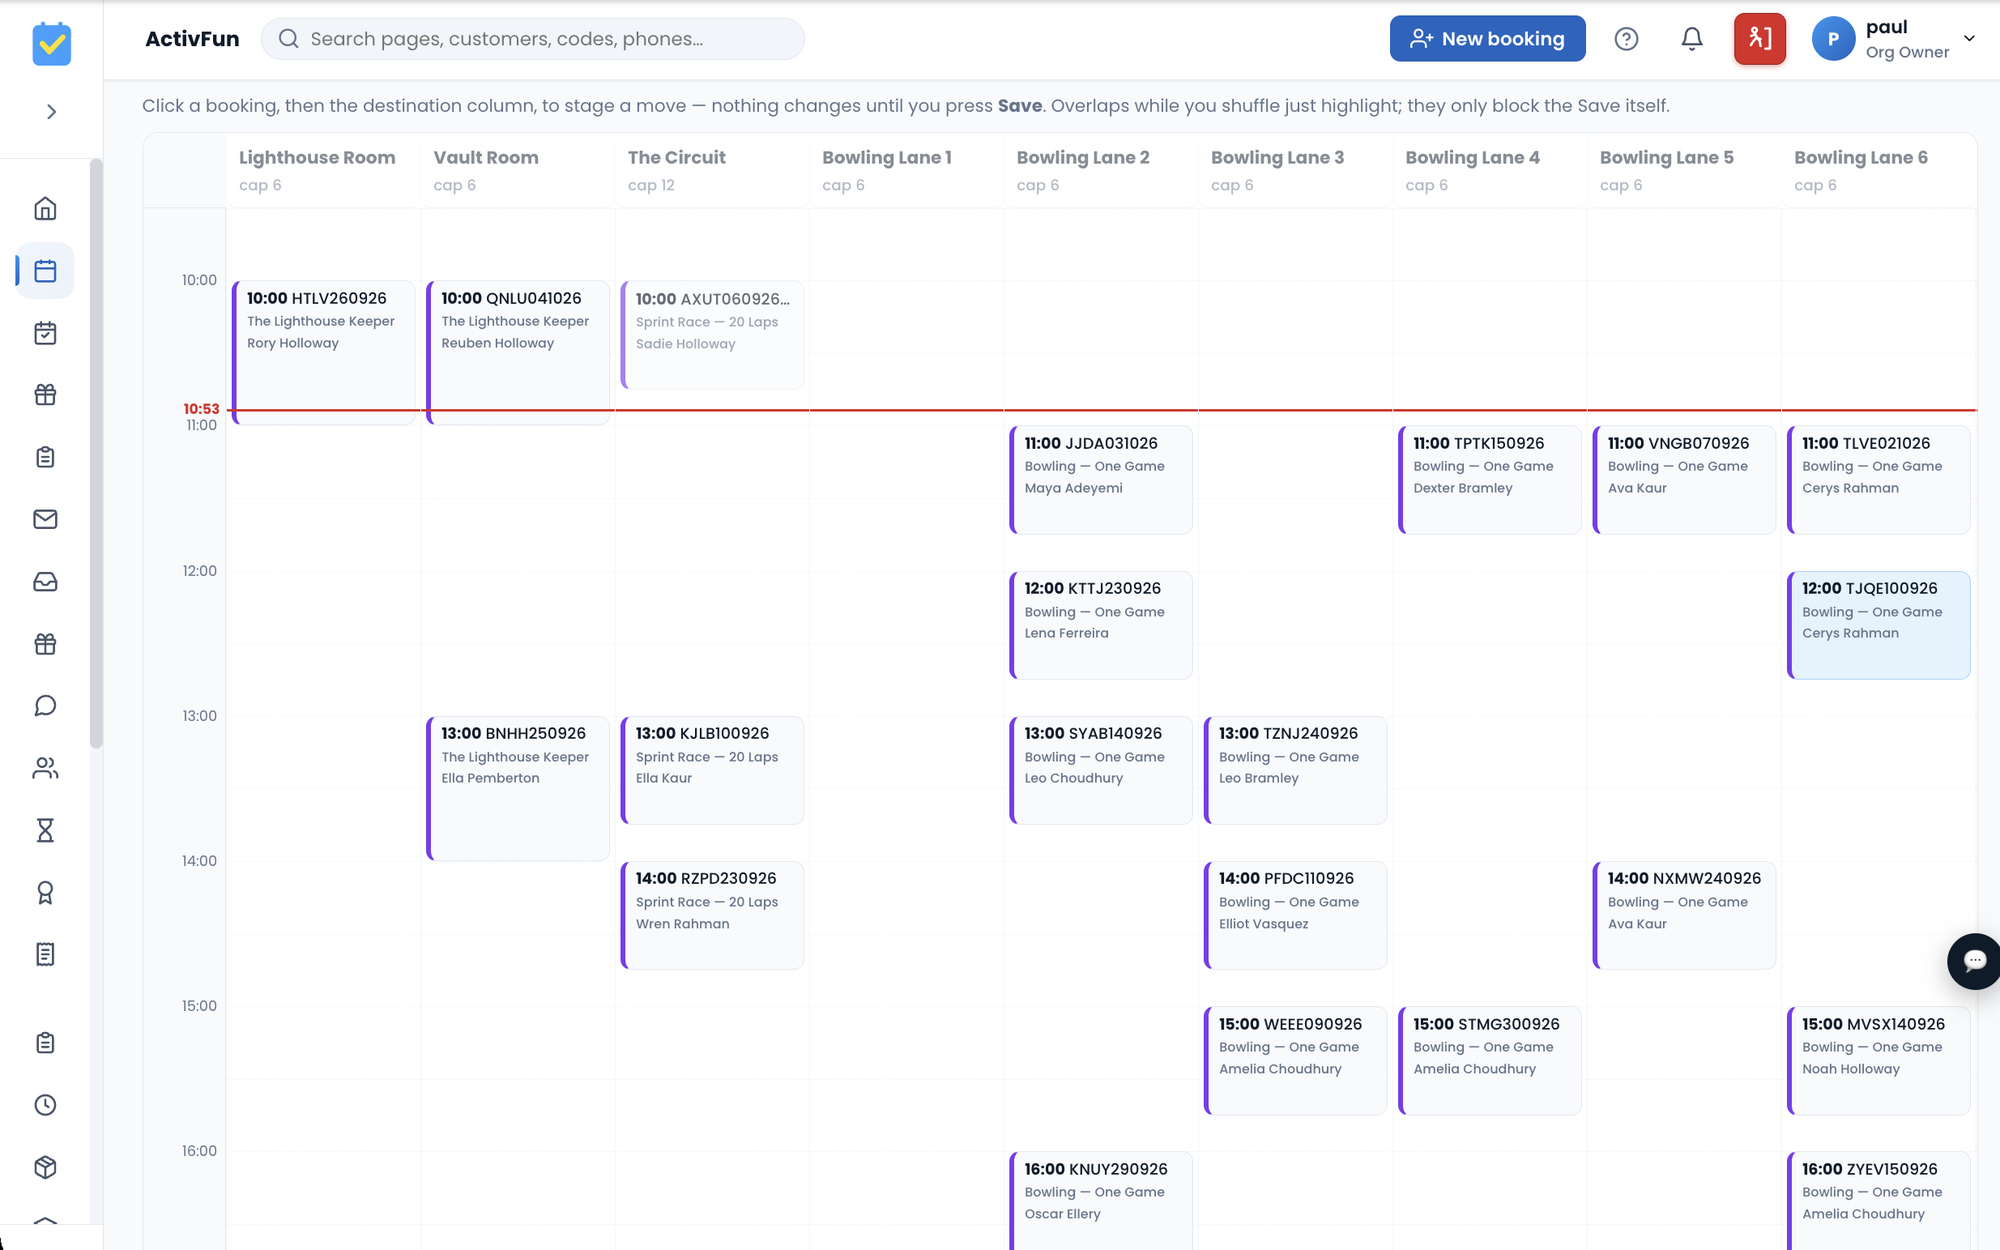Select the calendar icon in sidebar
The height and width of the screenshot is (1250, 2000).
point(45,271)
